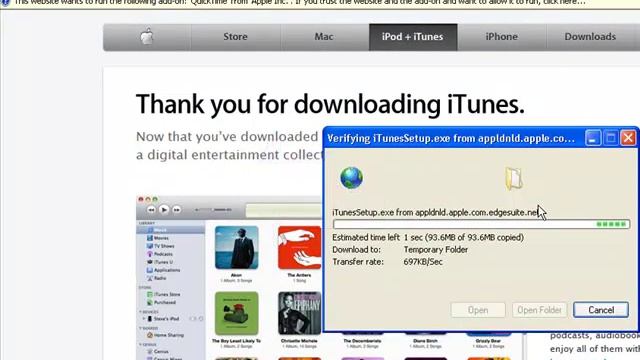This screenshot has height=360, width=640.
Task: Click the '697KB/Sec' transfer rate value
Action: point(423,262)
